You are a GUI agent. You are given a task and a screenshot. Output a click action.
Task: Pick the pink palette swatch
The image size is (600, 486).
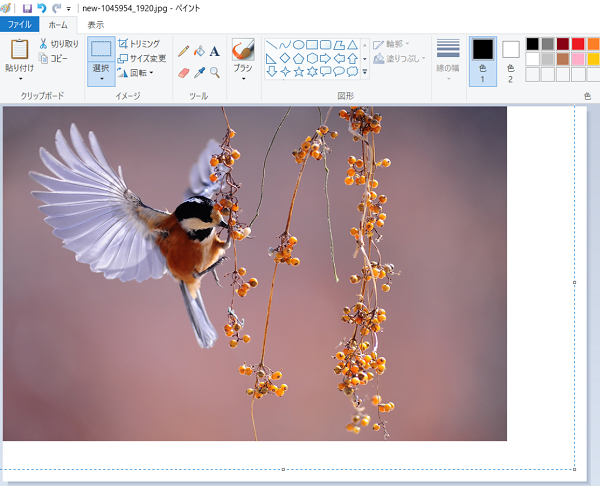point(578,59)
